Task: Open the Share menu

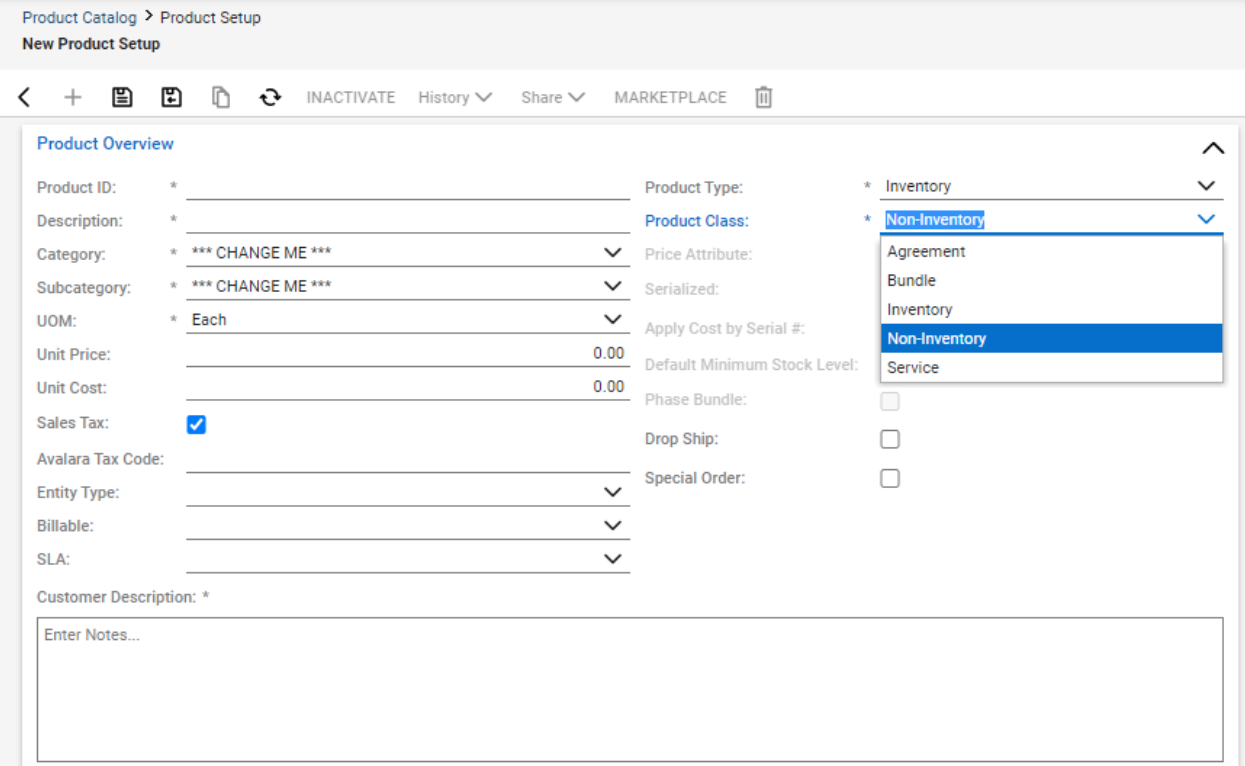Action: 551,97
